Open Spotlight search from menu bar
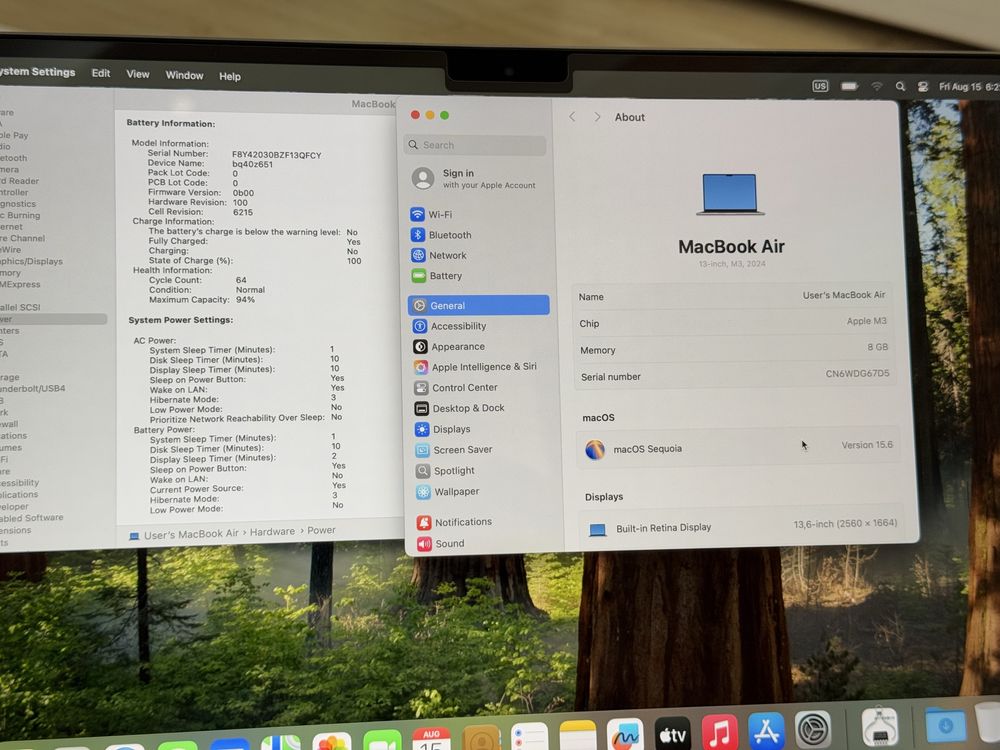This screenshot has width=1000, height=750. click(x=900, y=86)
